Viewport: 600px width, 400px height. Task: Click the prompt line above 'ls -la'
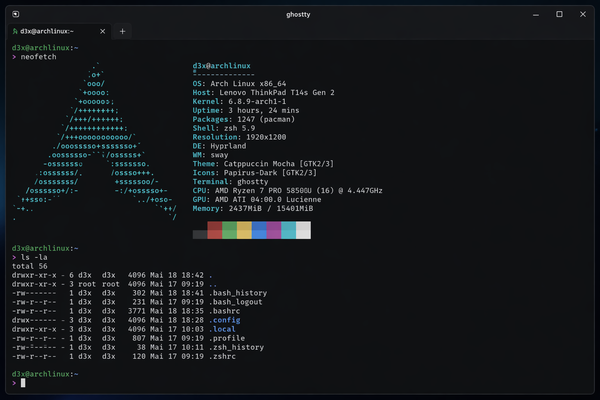[x=45, y=248]
